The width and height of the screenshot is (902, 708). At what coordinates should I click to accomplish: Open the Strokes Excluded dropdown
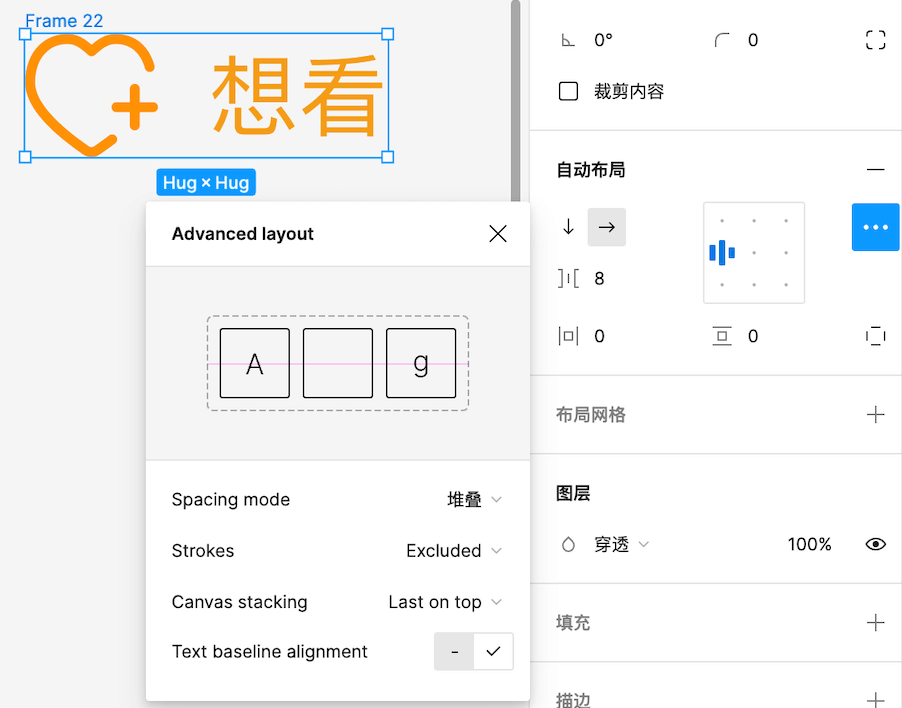point(453,551)
